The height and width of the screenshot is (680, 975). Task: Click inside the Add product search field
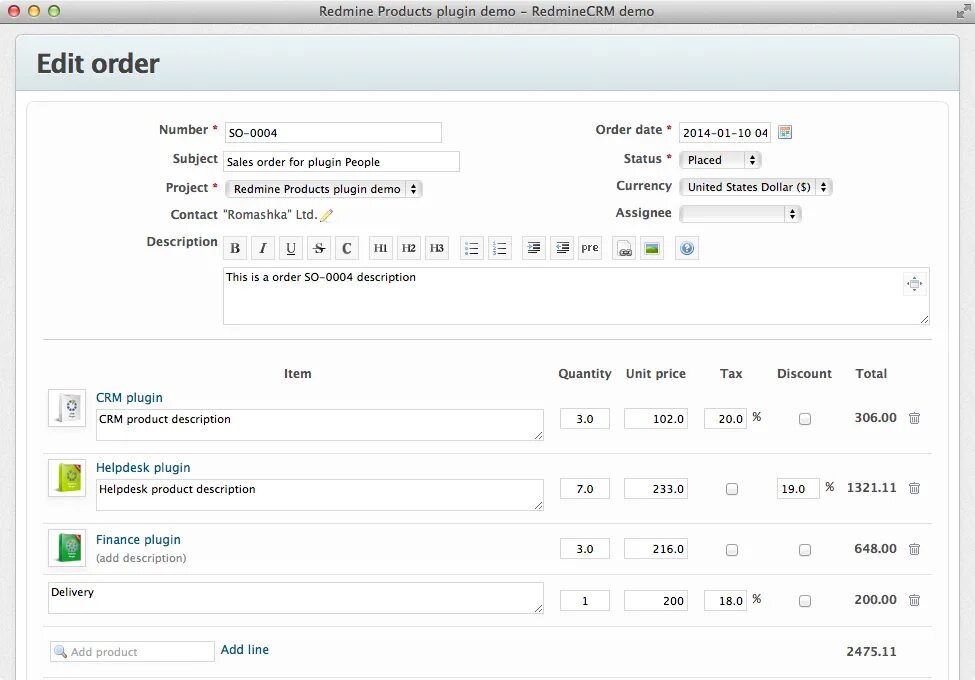click(x=130, y=651)
